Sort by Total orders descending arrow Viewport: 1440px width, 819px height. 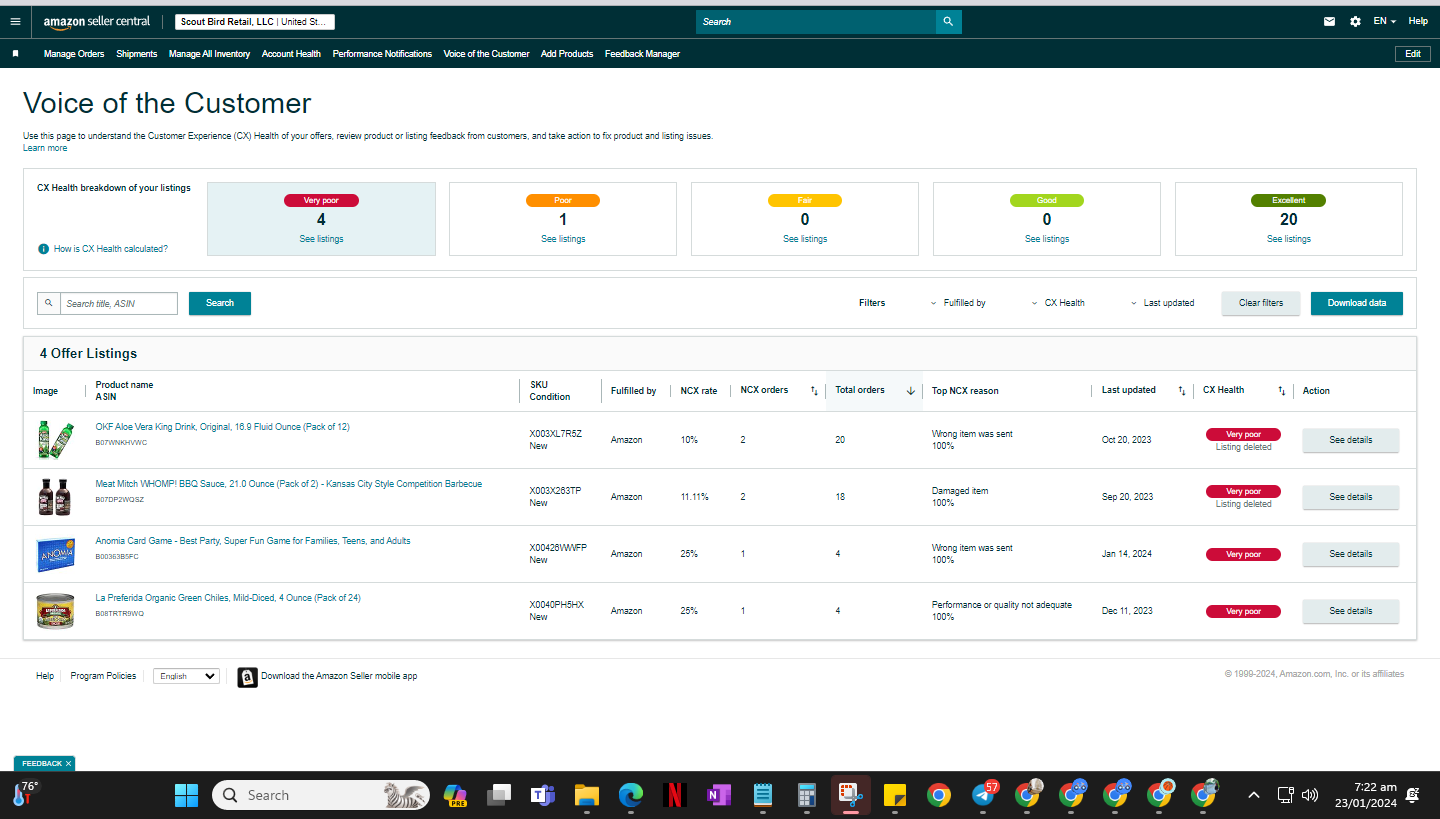coord(910,391)
